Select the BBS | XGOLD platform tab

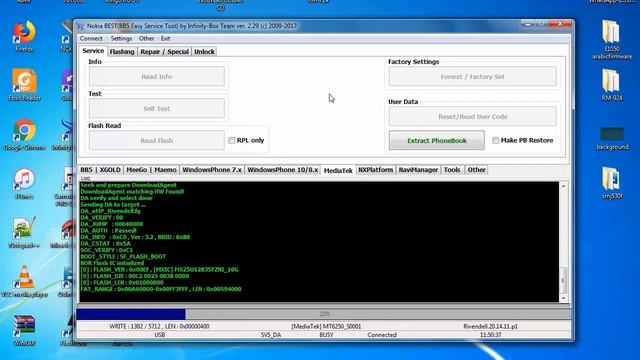point(100,170)
